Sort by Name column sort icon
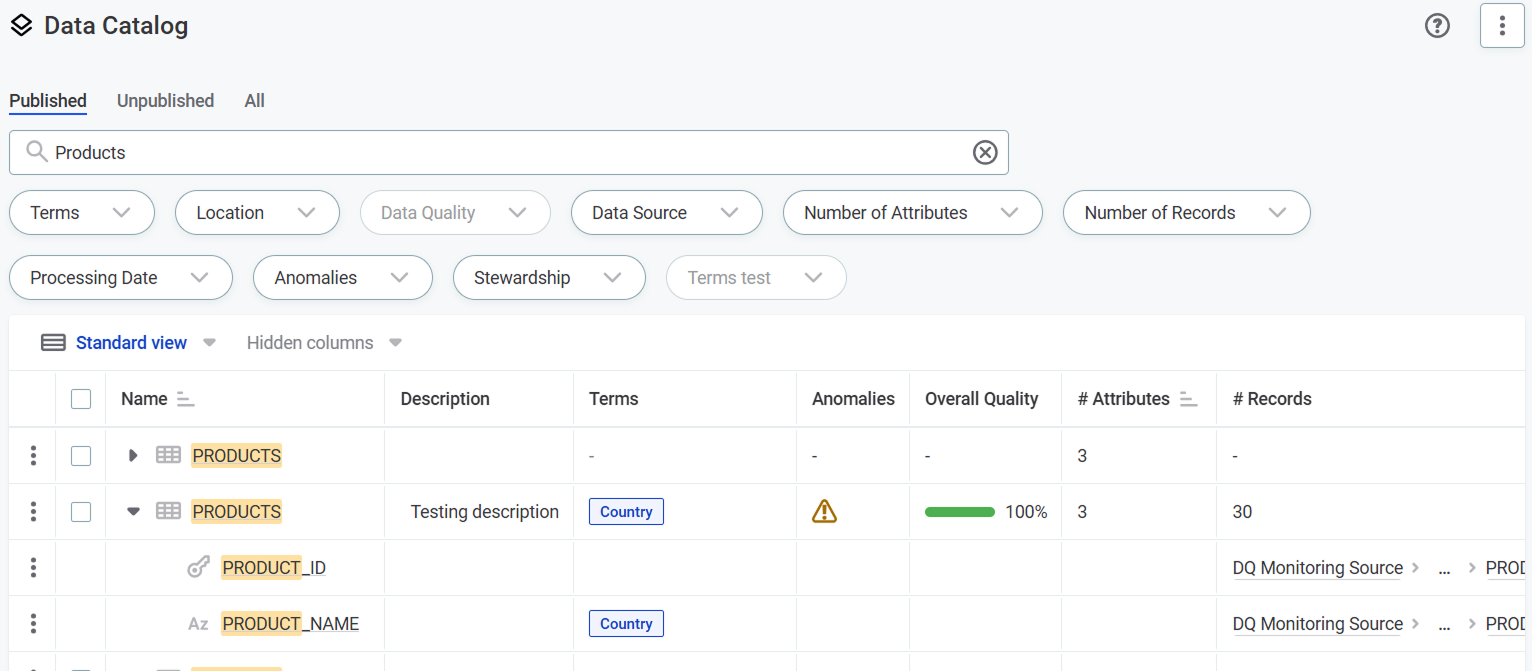This screenshot has height=671, width=1532. [x=185, y=399]
